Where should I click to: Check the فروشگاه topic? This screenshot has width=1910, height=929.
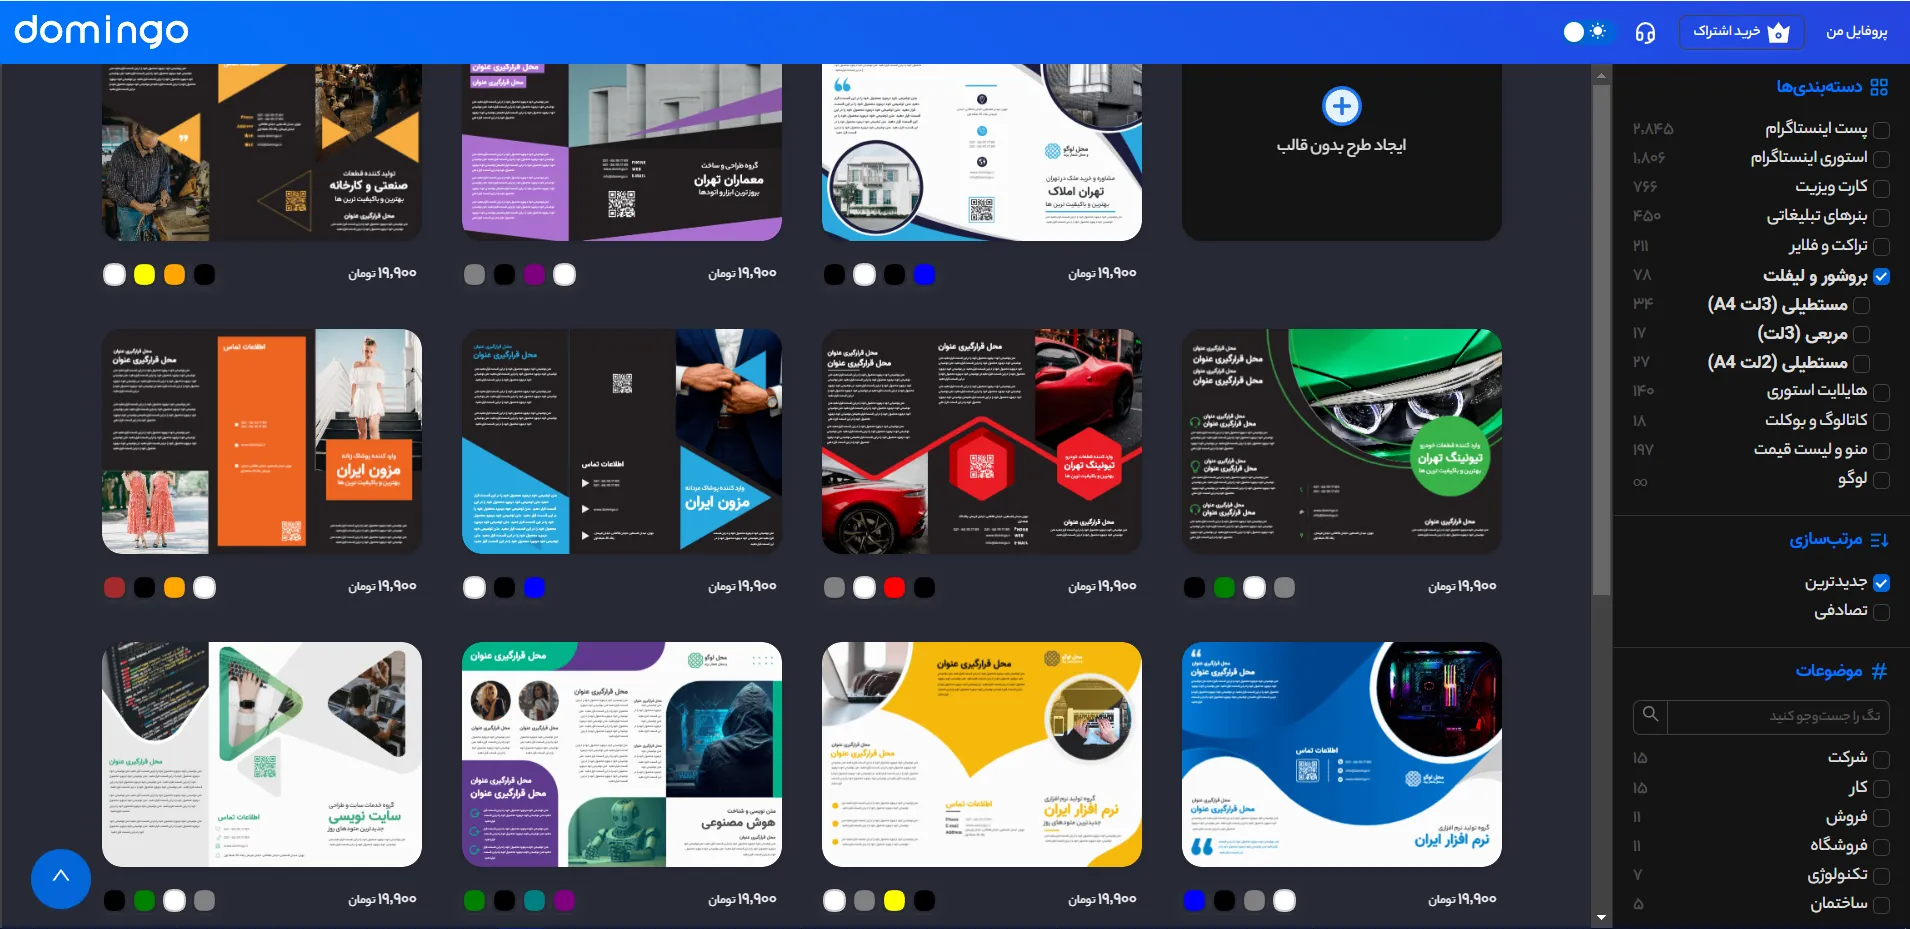click(x=1881, y=846)
